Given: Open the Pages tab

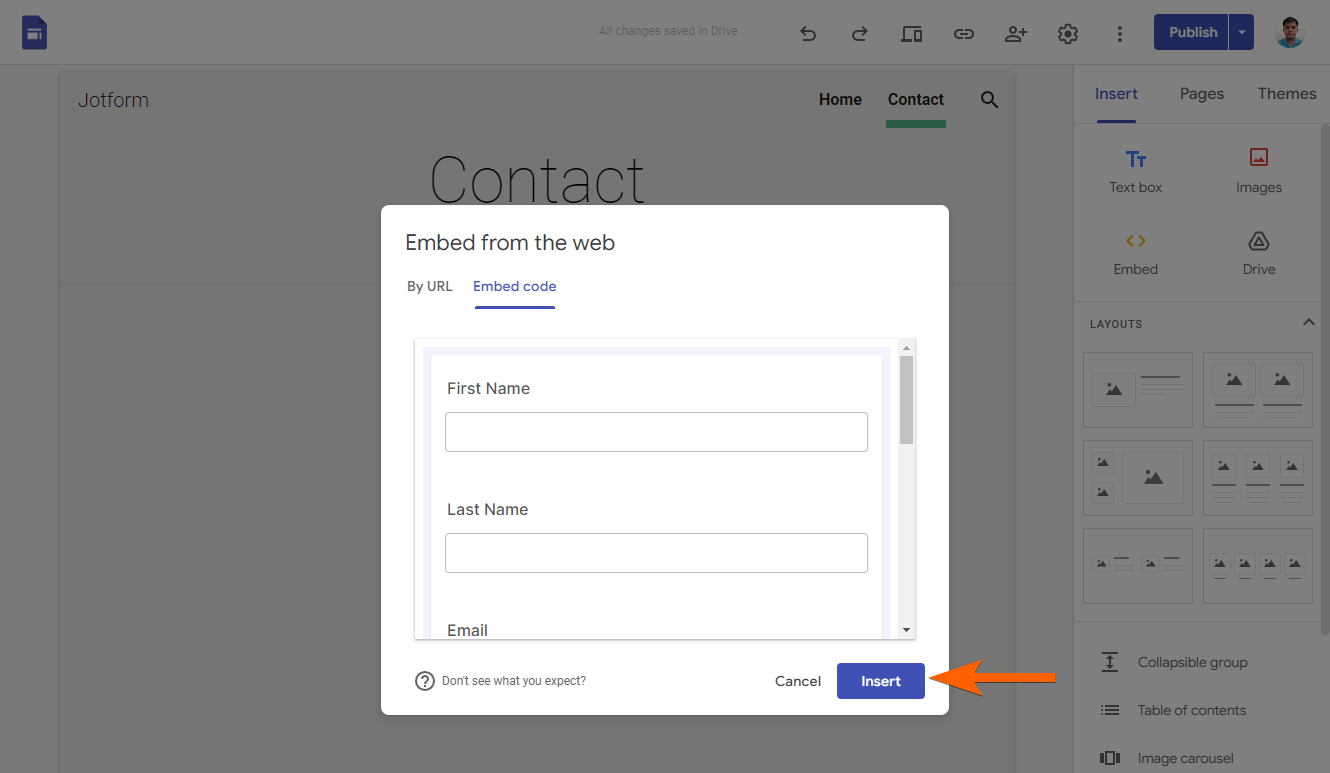Looking at the screenshot, I should [1201, 94].
